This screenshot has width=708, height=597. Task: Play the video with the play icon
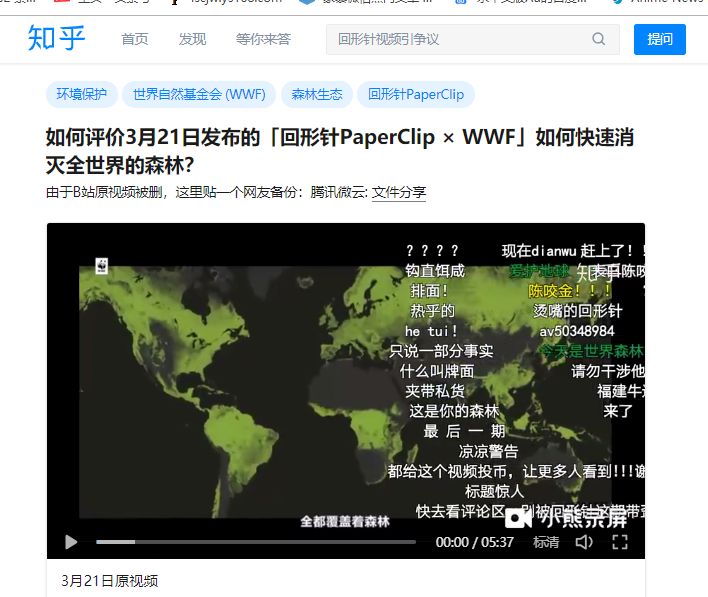click(71, 542)
